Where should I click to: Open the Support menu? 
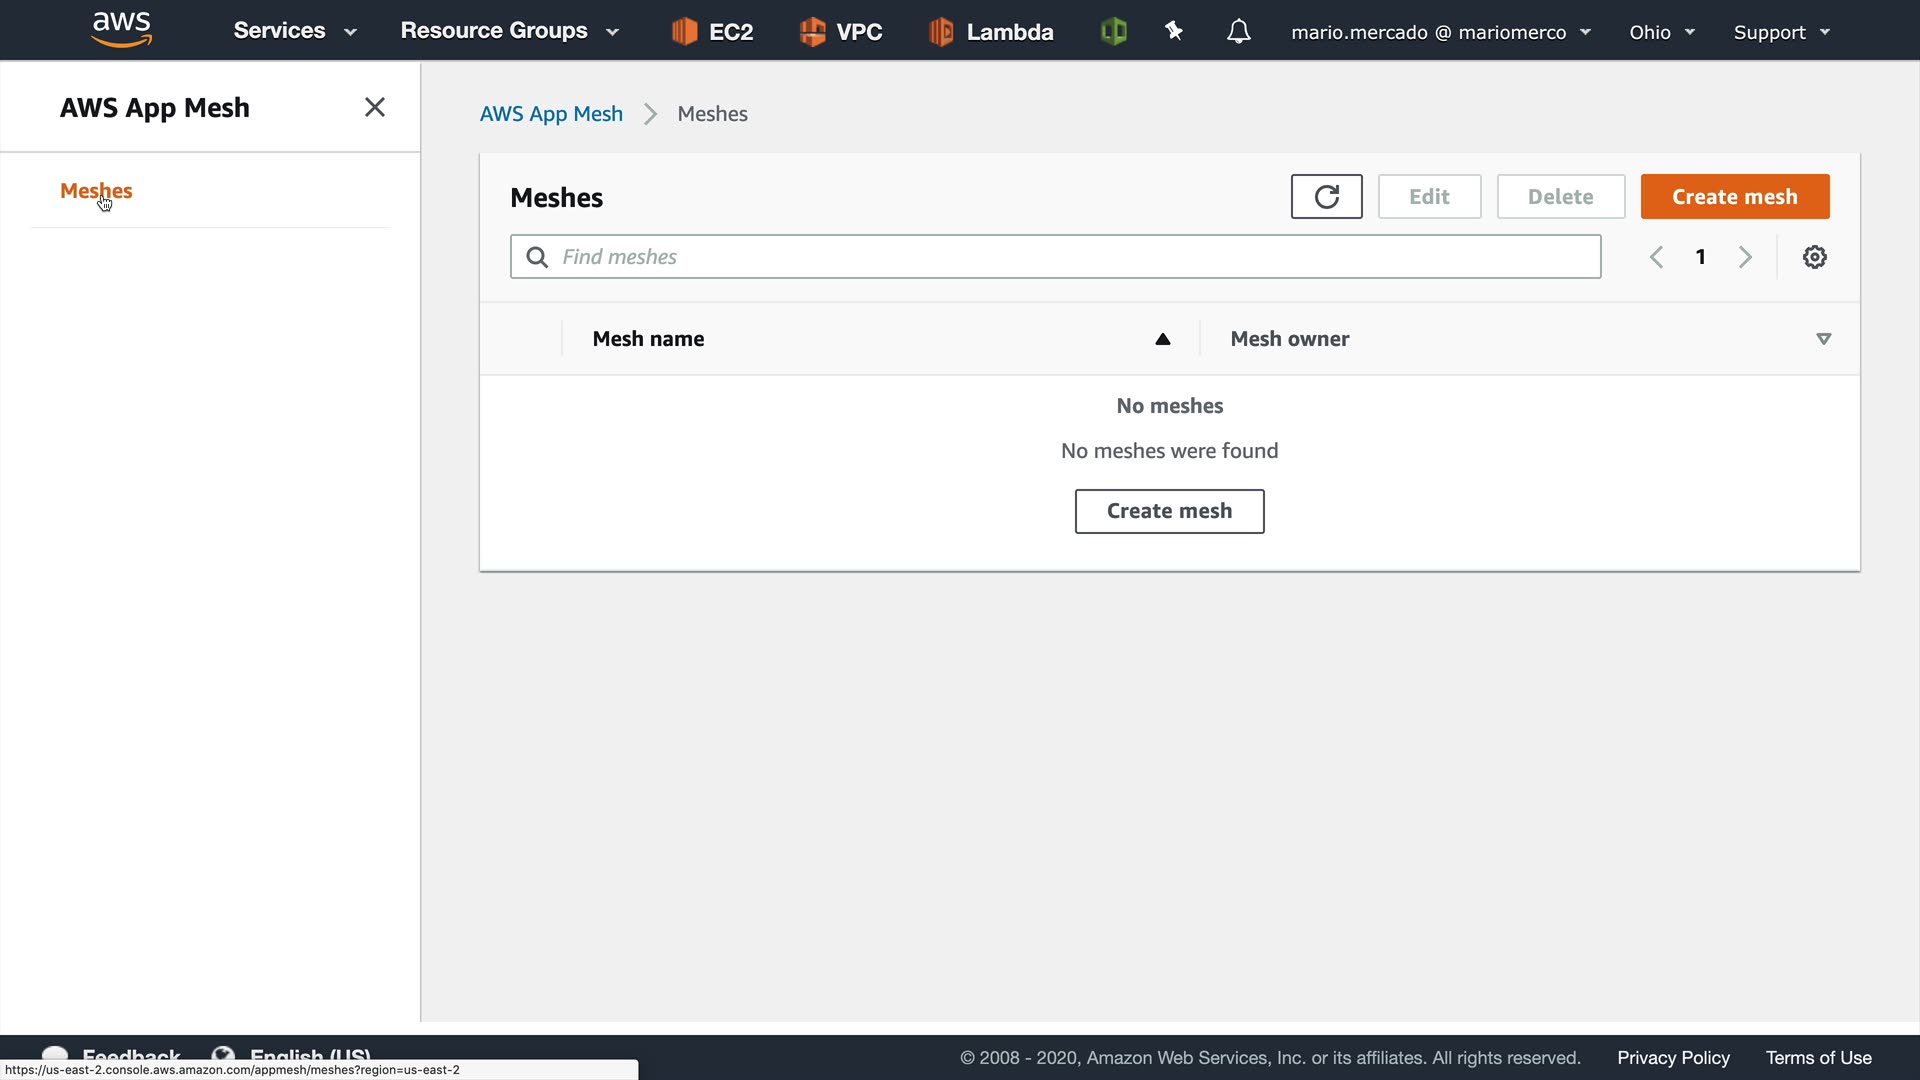tap(1781, 32)
